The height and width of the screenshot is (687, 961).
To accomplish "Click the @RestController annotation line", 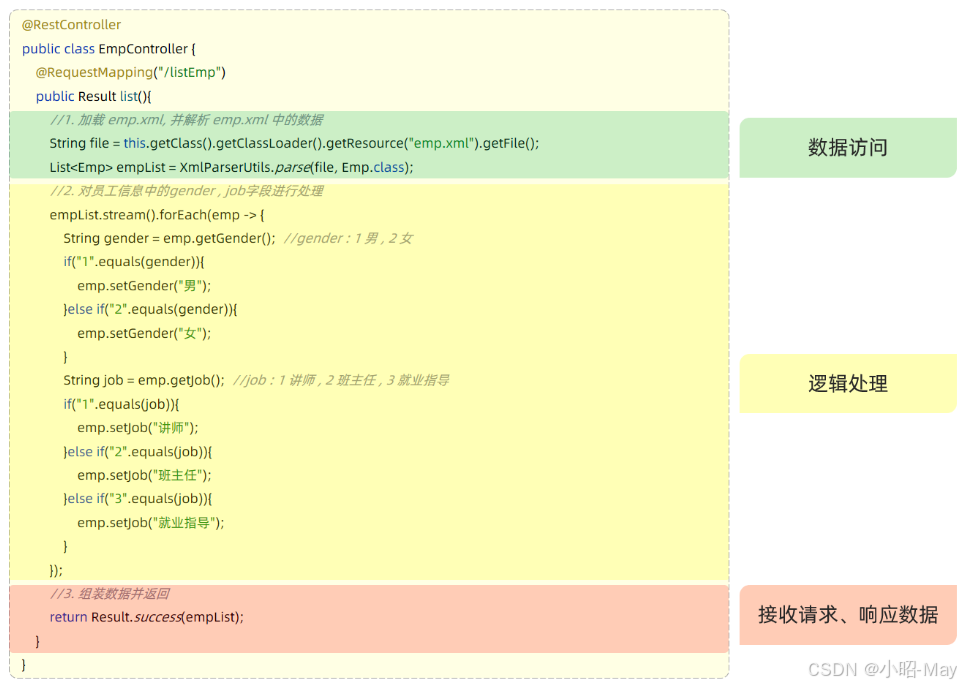I will pos(71,25).
